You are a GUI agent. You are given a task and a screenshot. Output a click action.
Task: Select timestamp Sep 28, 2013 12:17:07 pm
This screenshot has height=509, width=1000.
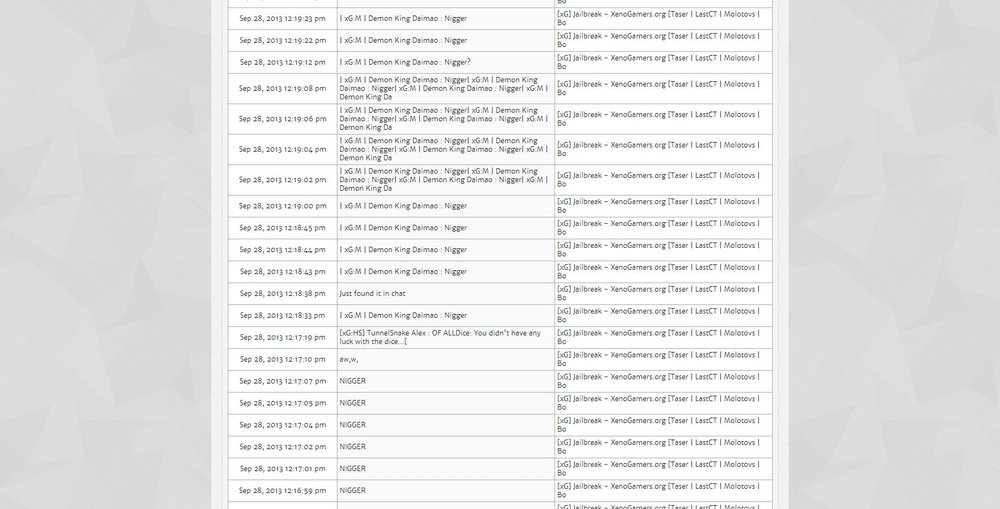[x=283, y=381]
